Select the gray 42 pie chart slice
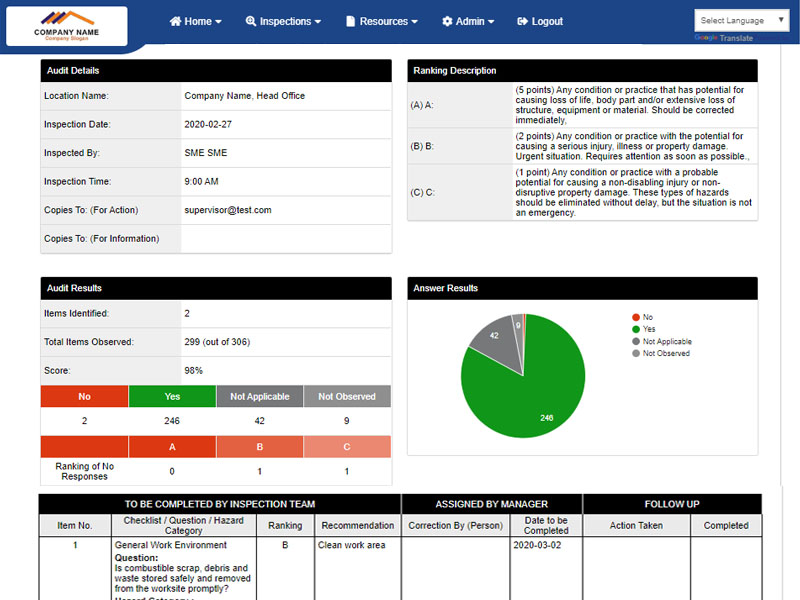Image resolution: width=800 pixels, height=600 pixels. tap(494, 338)
